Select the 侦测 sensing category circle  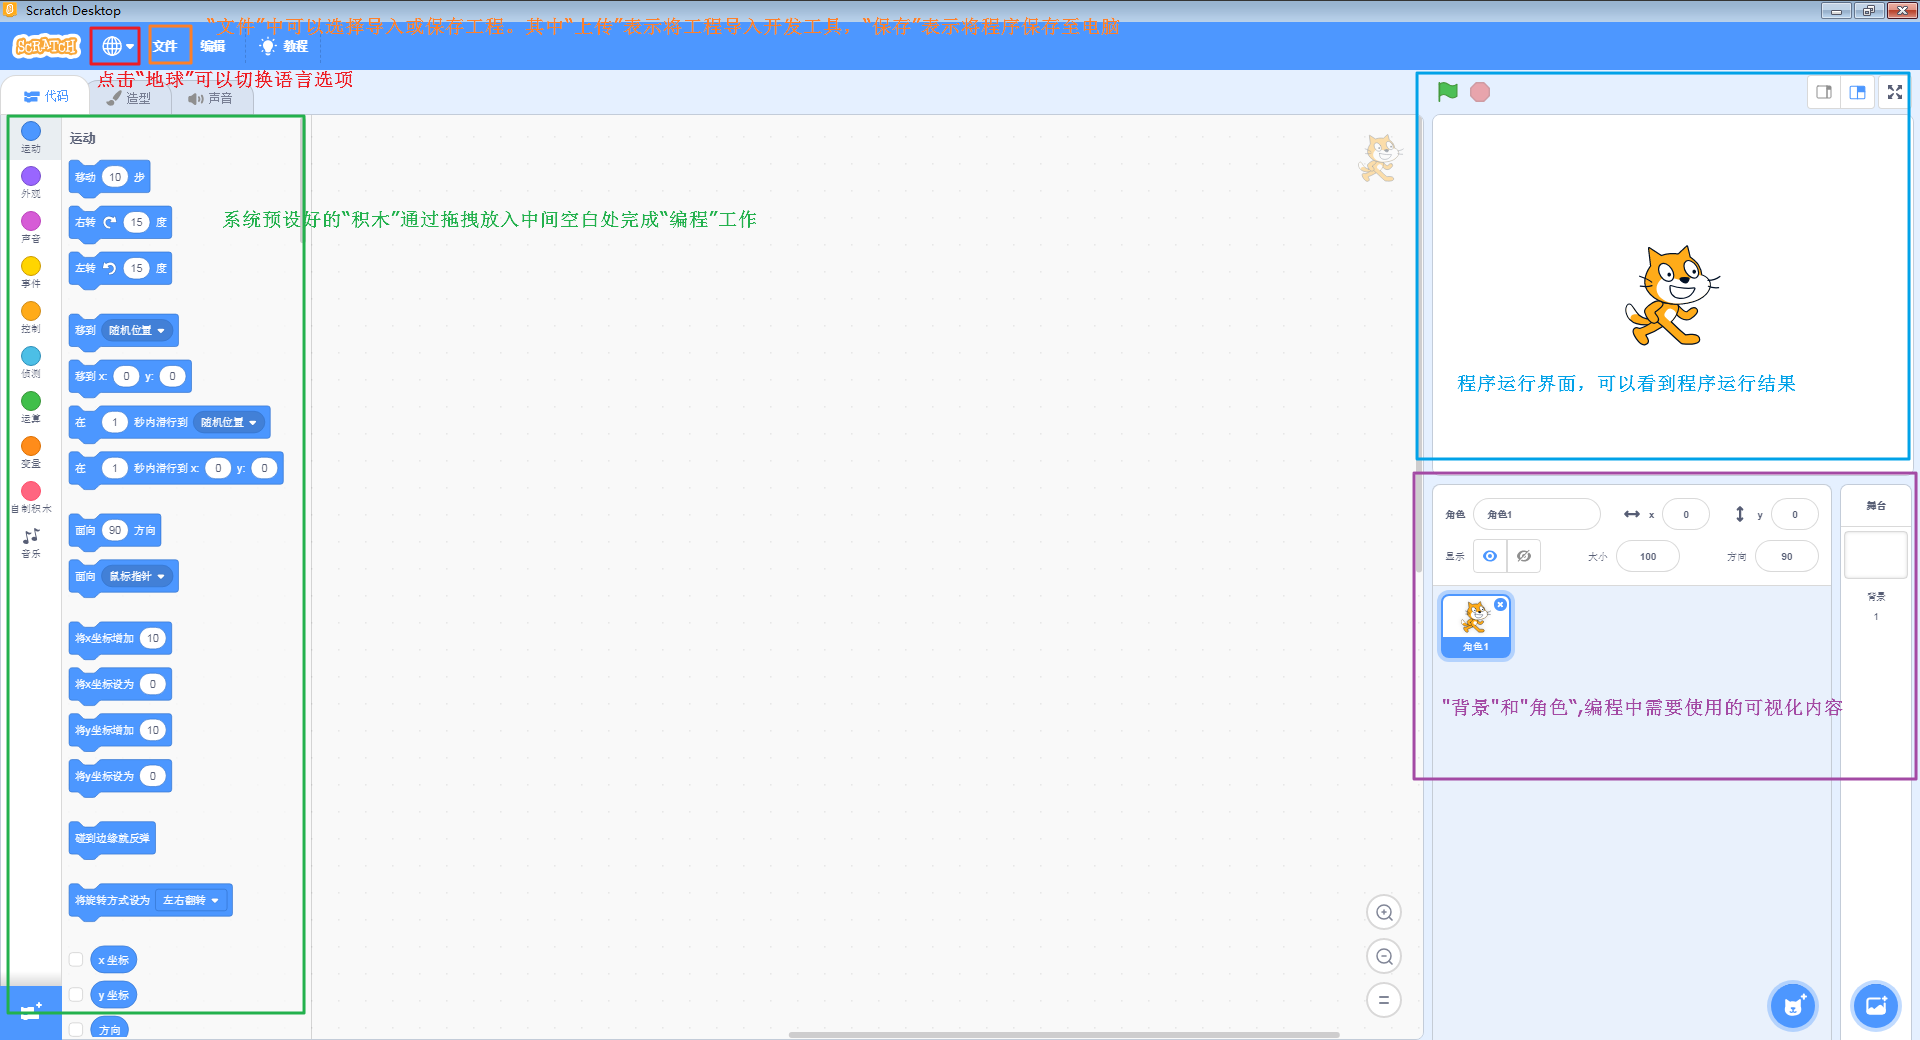tap(31, 356)
